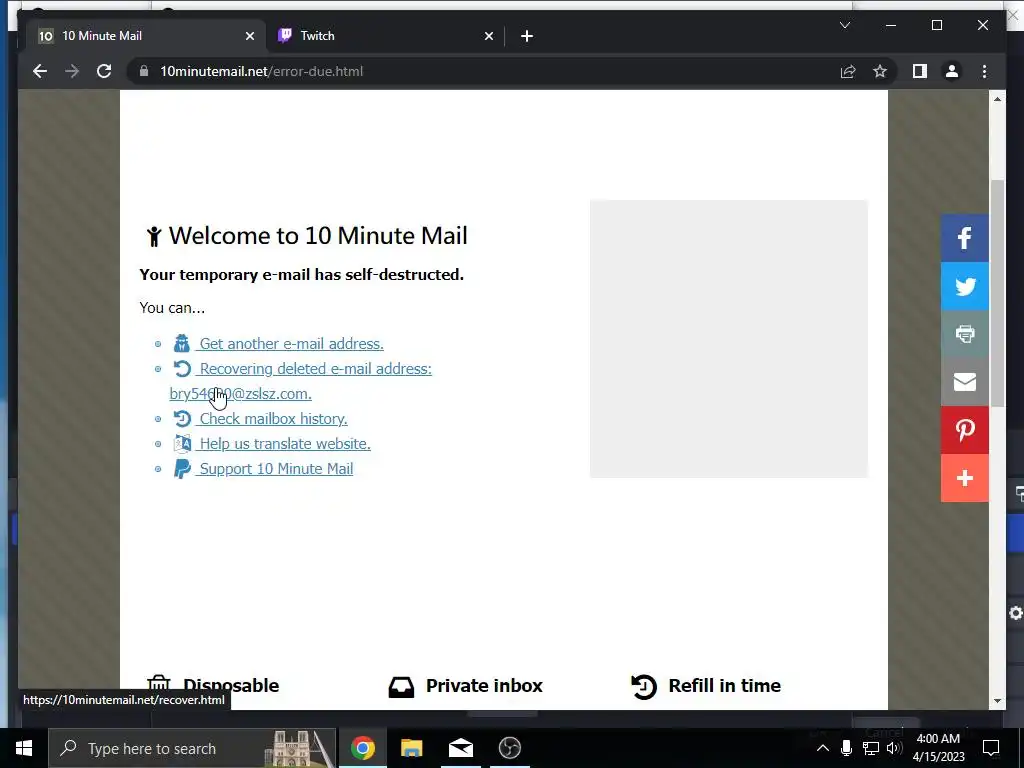
Task: Bookmark this page with the star icon
Action: click(880, 71)
